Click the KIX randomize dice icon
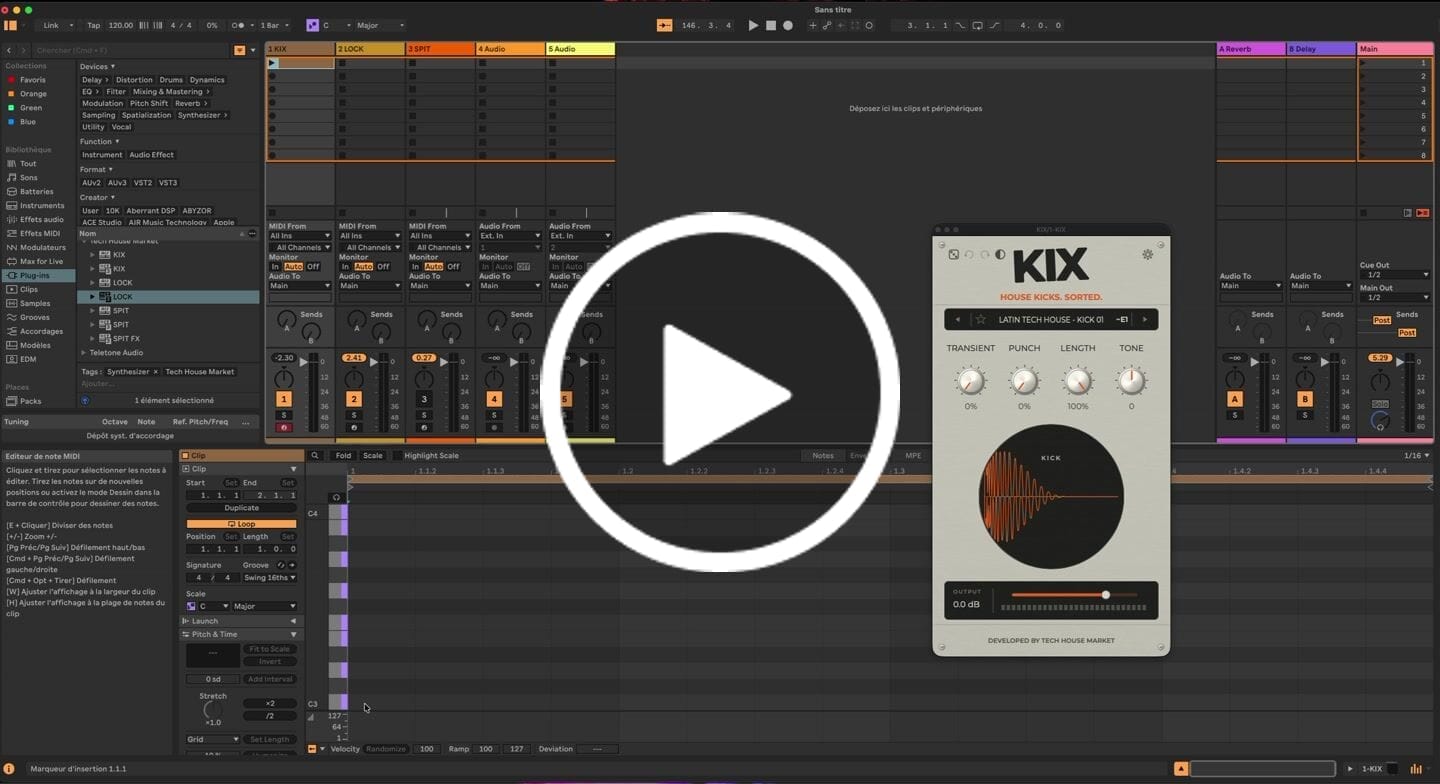The image size is (1440, 784). tap(954, 255)
